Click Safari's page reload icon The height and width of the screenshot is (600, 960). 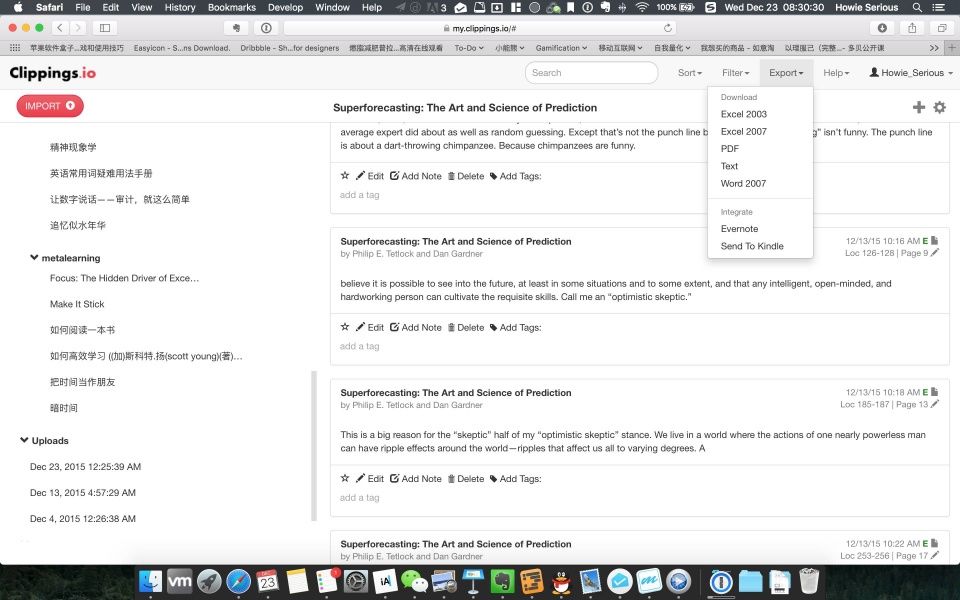click(667, 28)
